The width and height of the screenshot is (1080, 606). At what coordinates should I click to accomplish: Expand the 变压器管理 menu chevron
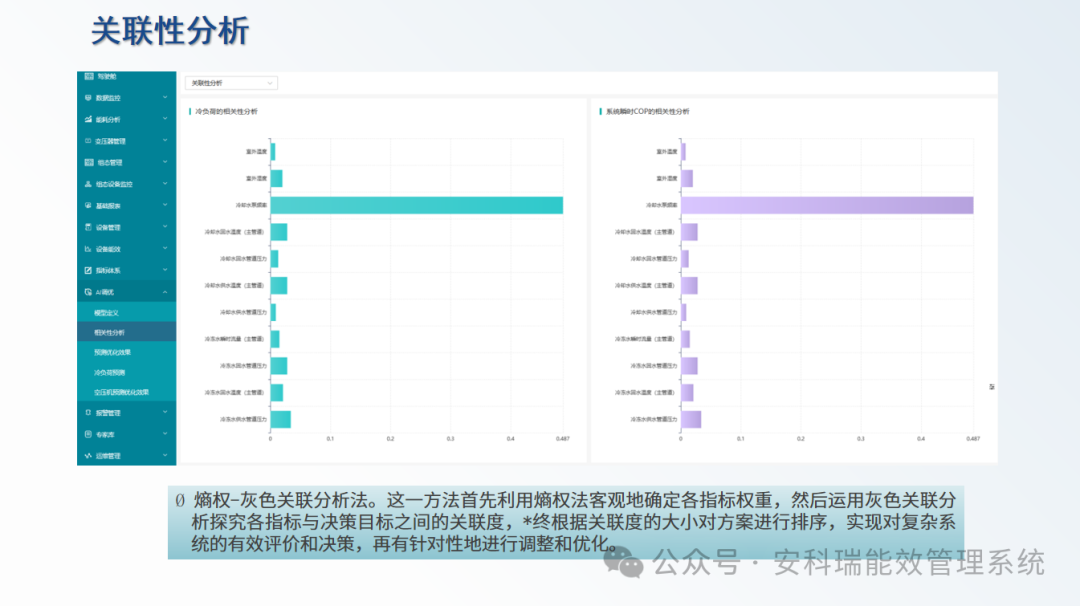click(165, 140)
